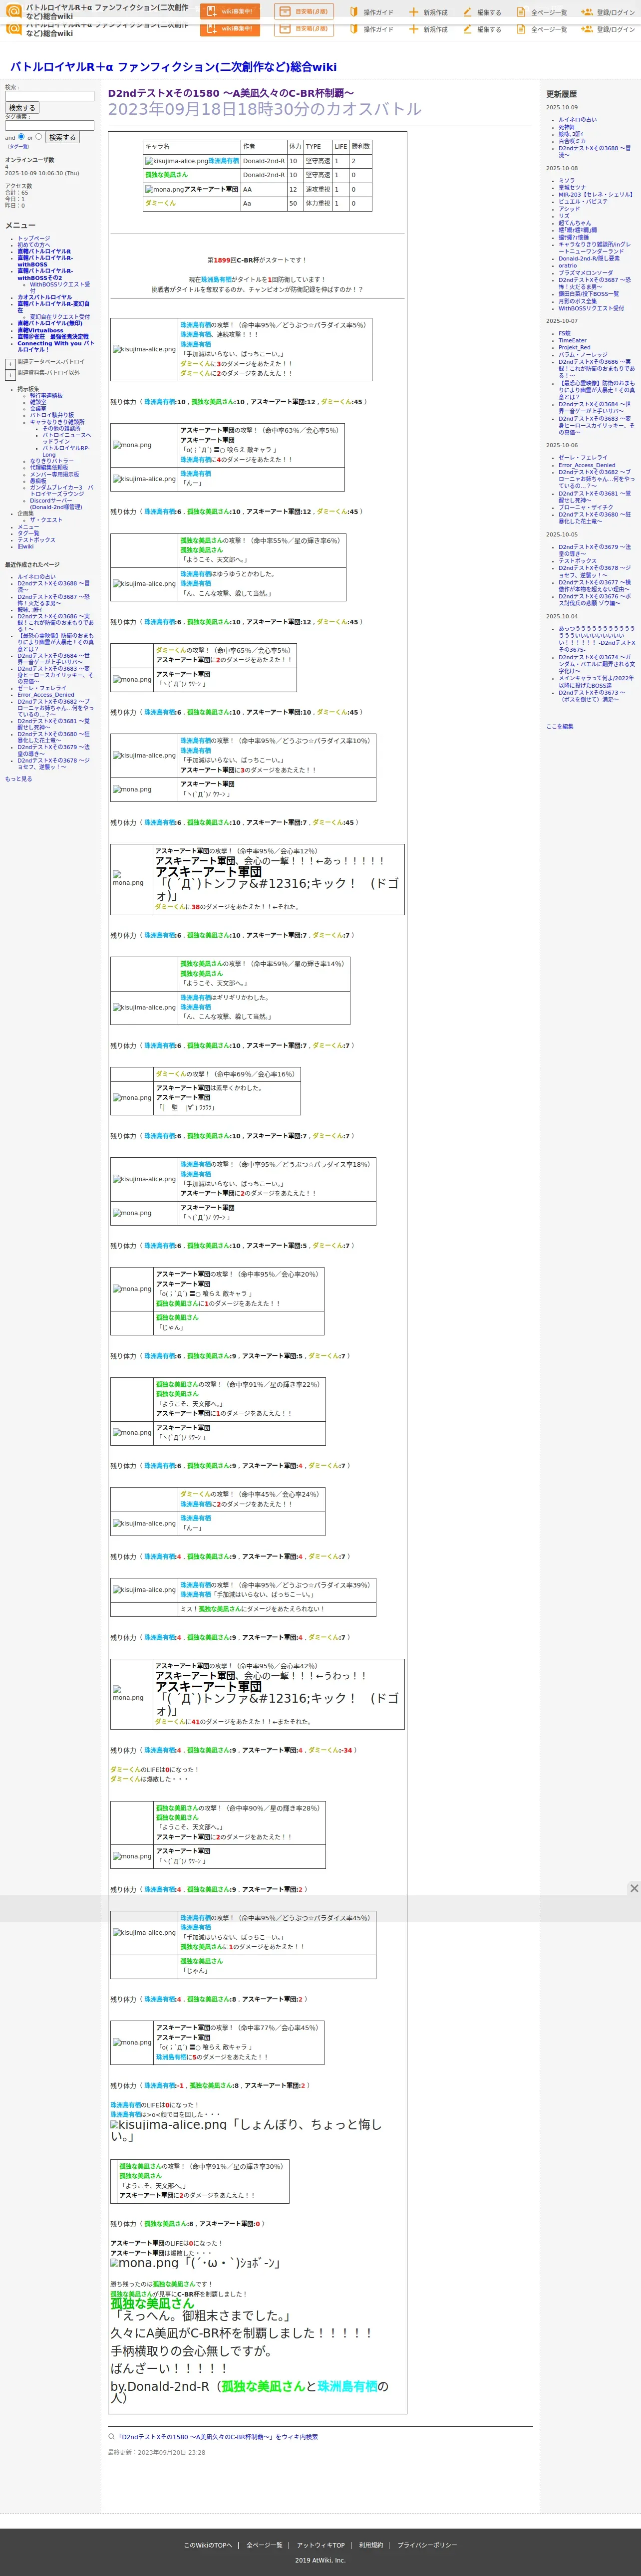Open FS鮫 in update history
The image size is (641, 2576).
point(565,334)
